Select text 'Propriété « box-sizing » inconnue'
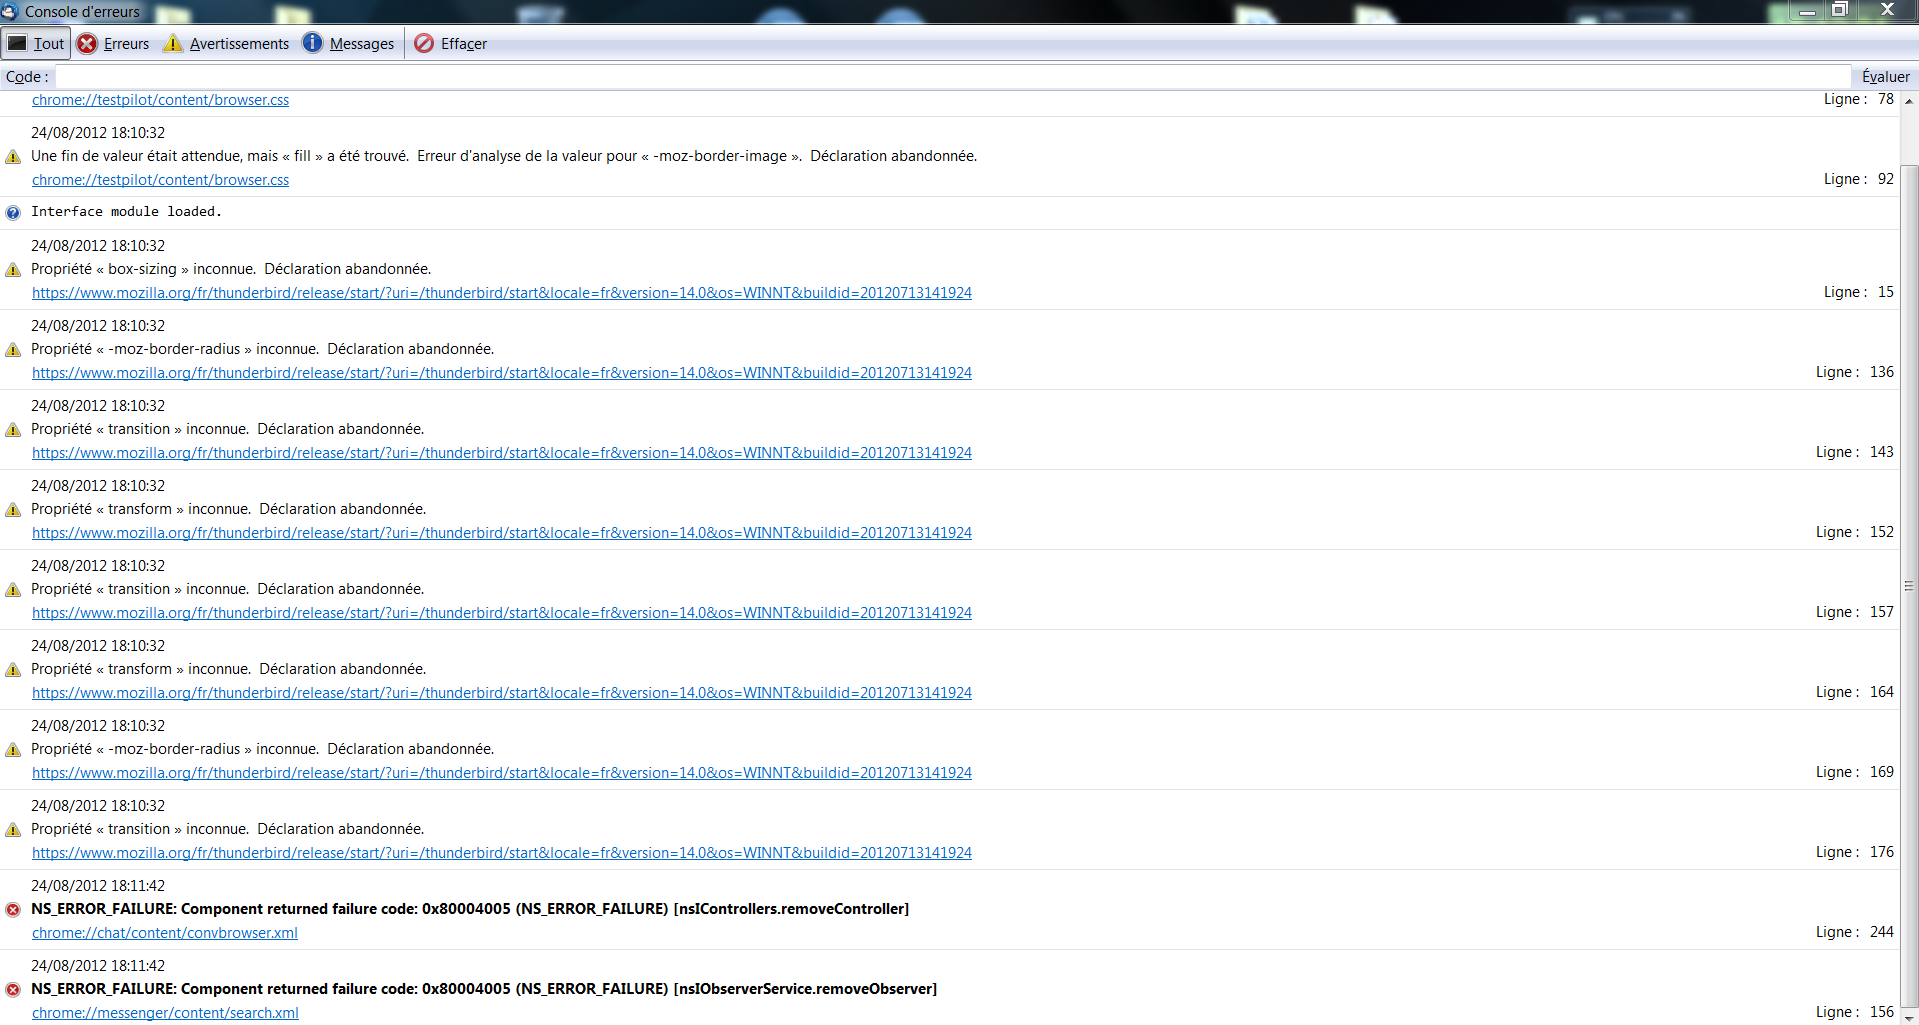This screenshot has height=1025, width=1919. click(x=142, y=269)
